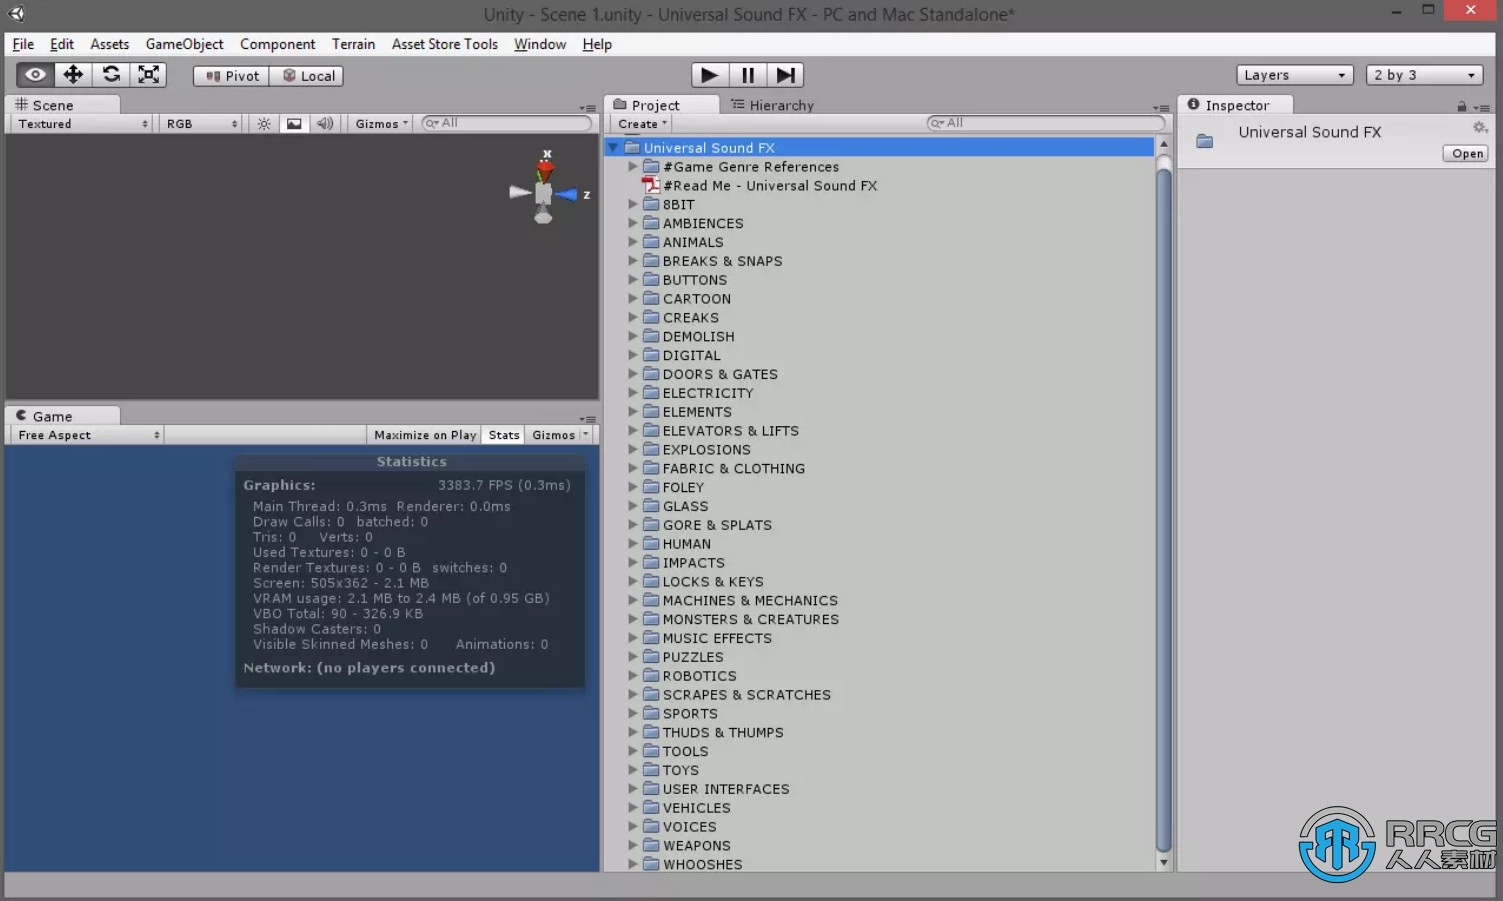
Task: Select the USER INTERFACES folder
Action: (725, 788)
